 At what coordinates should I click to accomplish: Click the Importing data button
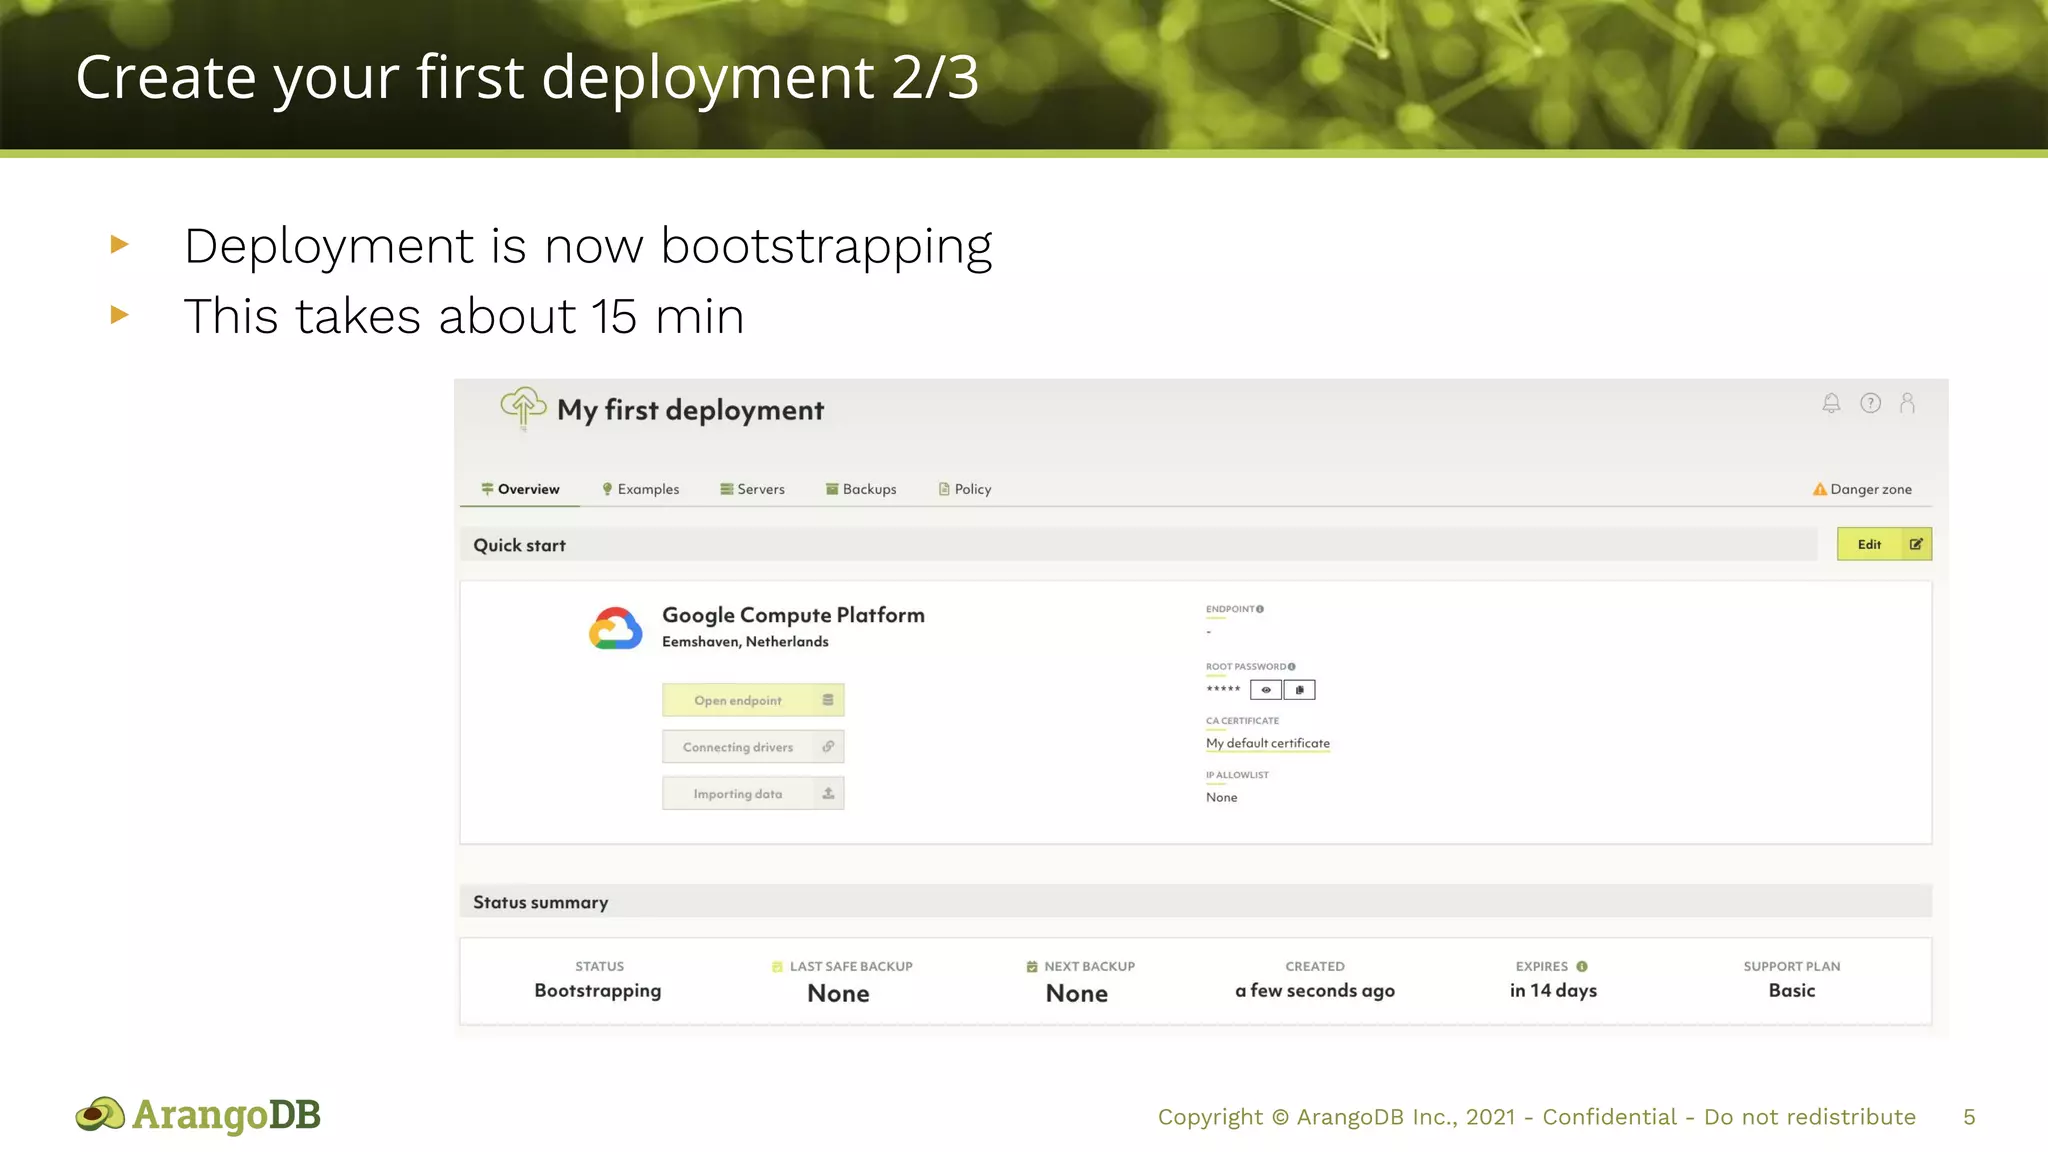pos(753,793)
